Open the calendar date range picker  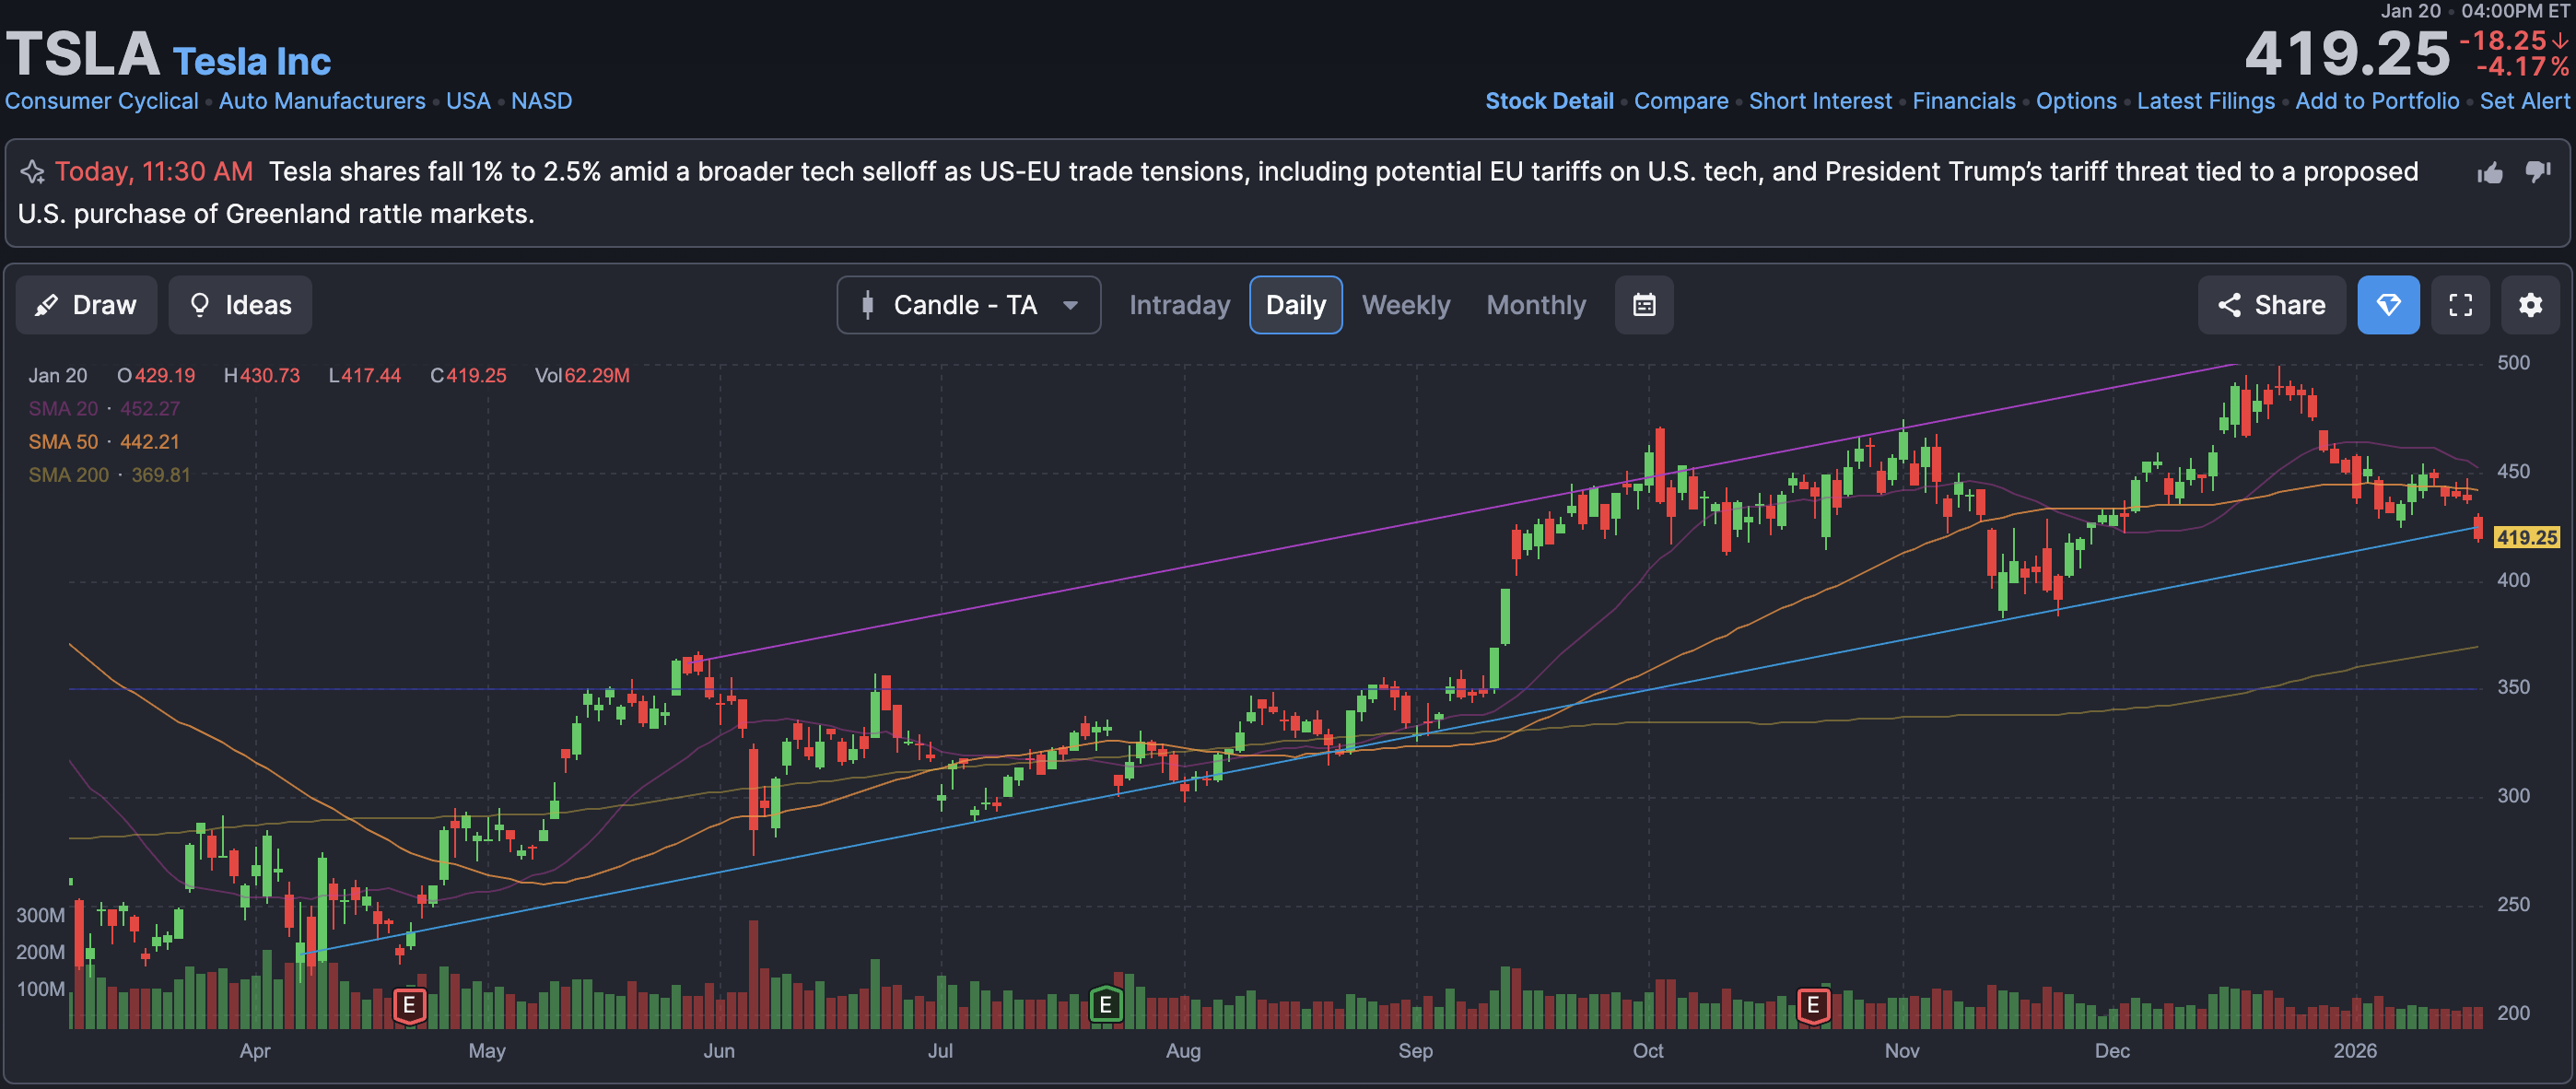click(x=1644, y=305)
